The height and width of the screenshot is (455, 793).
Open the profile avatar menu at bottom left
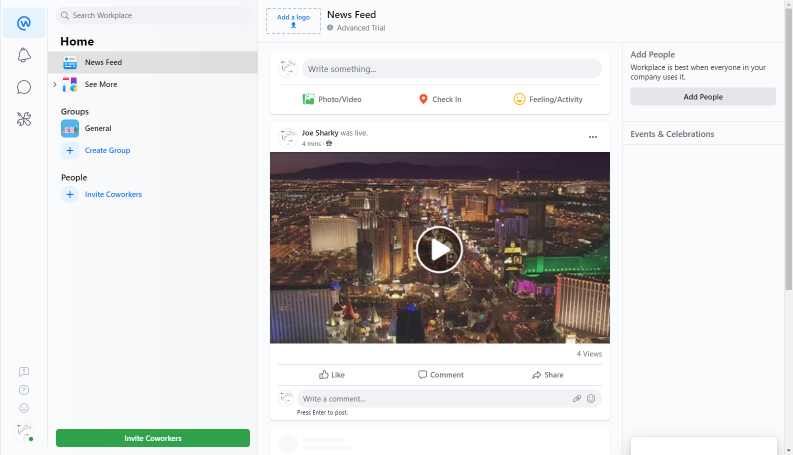tap(23, 432)
